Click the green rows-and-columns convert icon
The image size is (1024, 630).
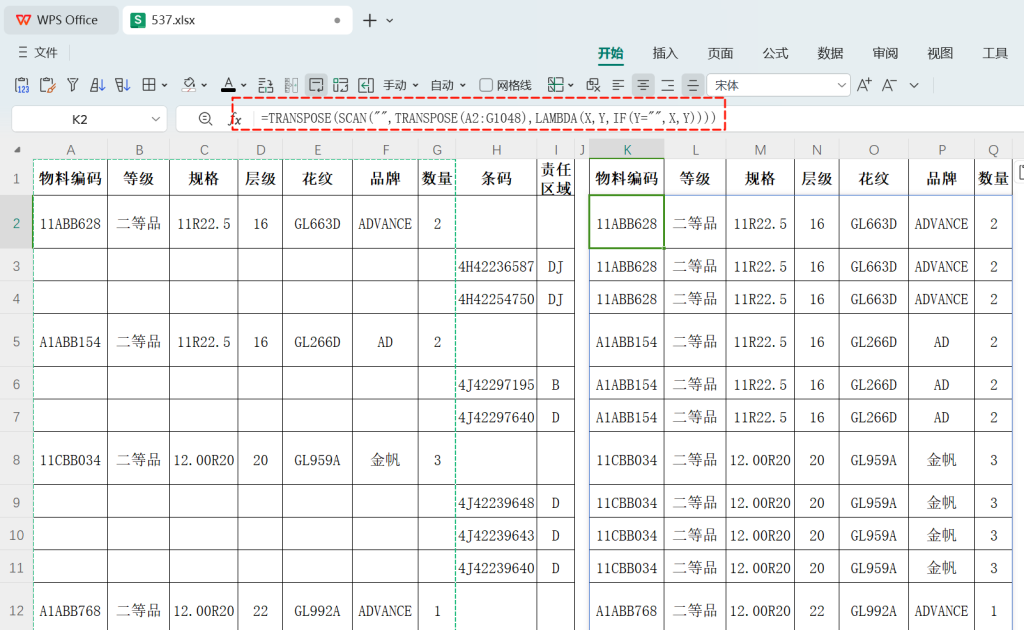point(340,85)
